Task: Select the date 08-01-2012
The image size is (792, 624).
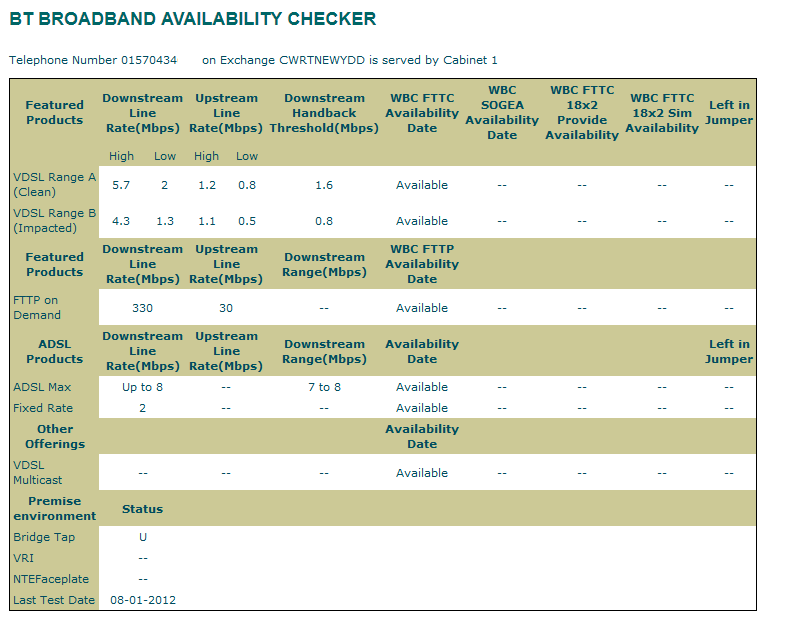Action: click(143, 600)
